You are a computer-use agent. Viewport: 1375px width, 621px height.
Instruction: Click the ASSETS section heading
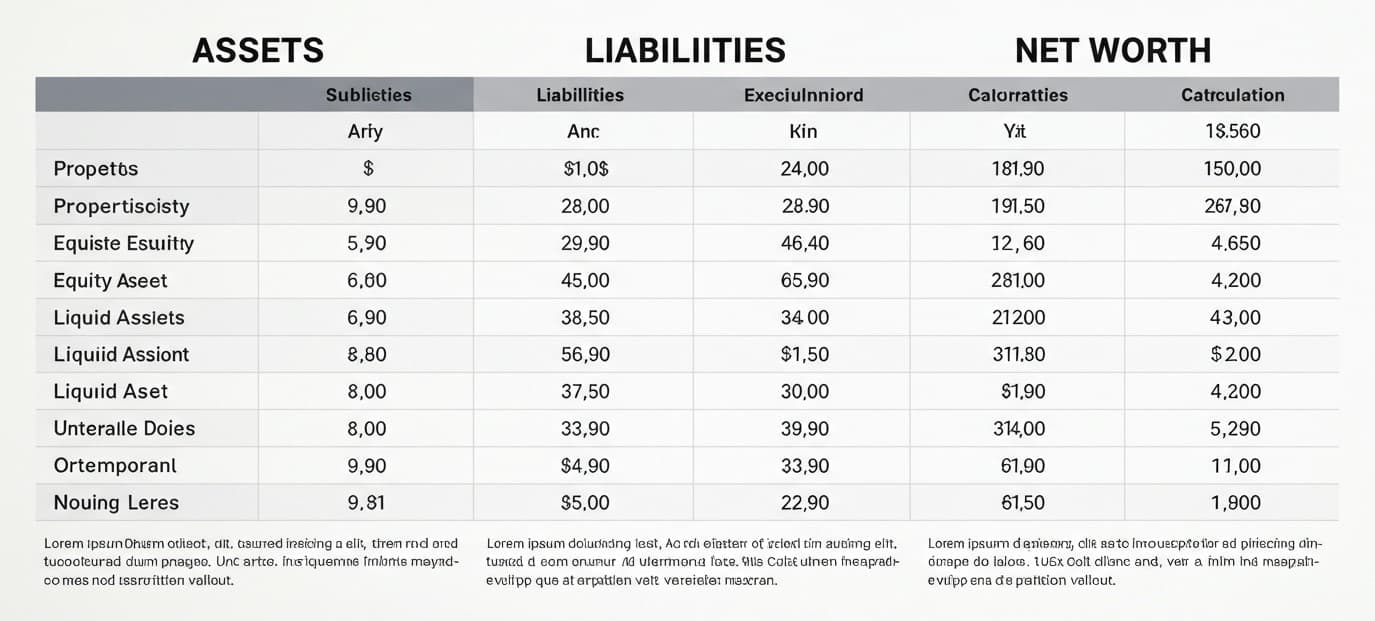[x=258, y=50]
